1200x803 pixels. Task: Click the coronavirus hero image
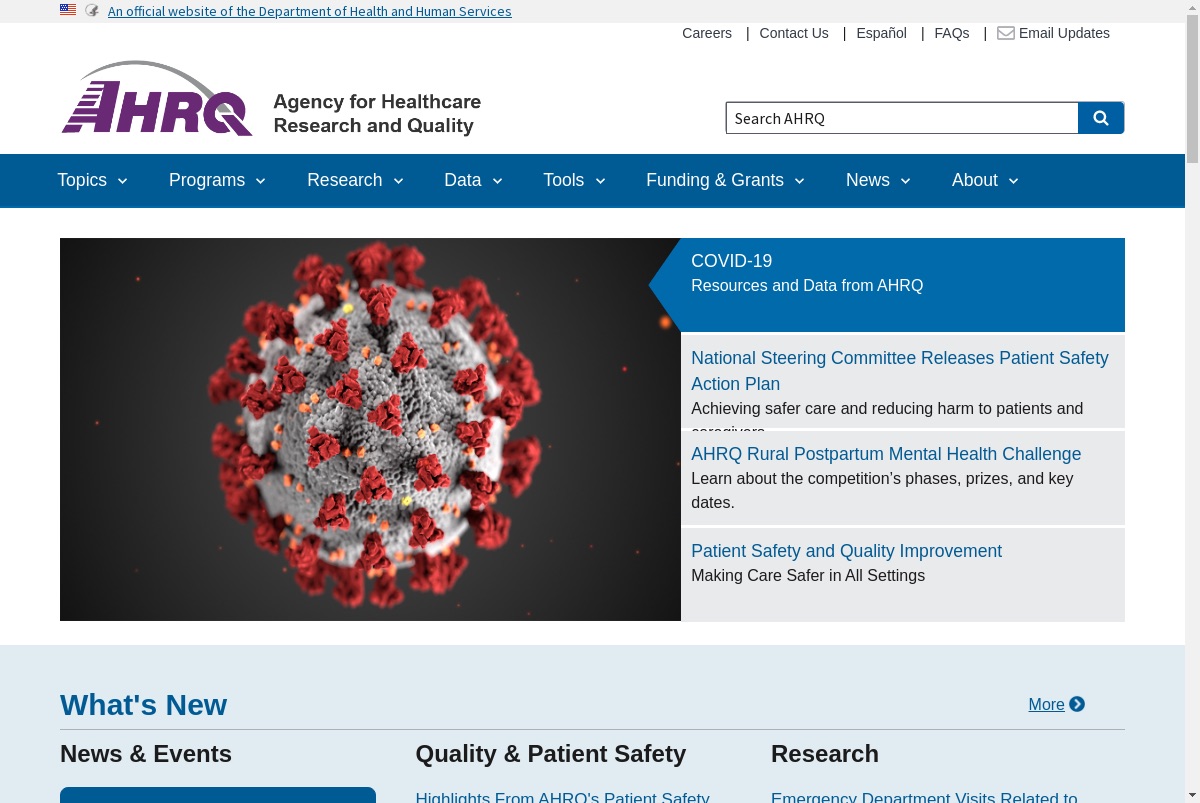pyautogui.click(x=370, y=429)
